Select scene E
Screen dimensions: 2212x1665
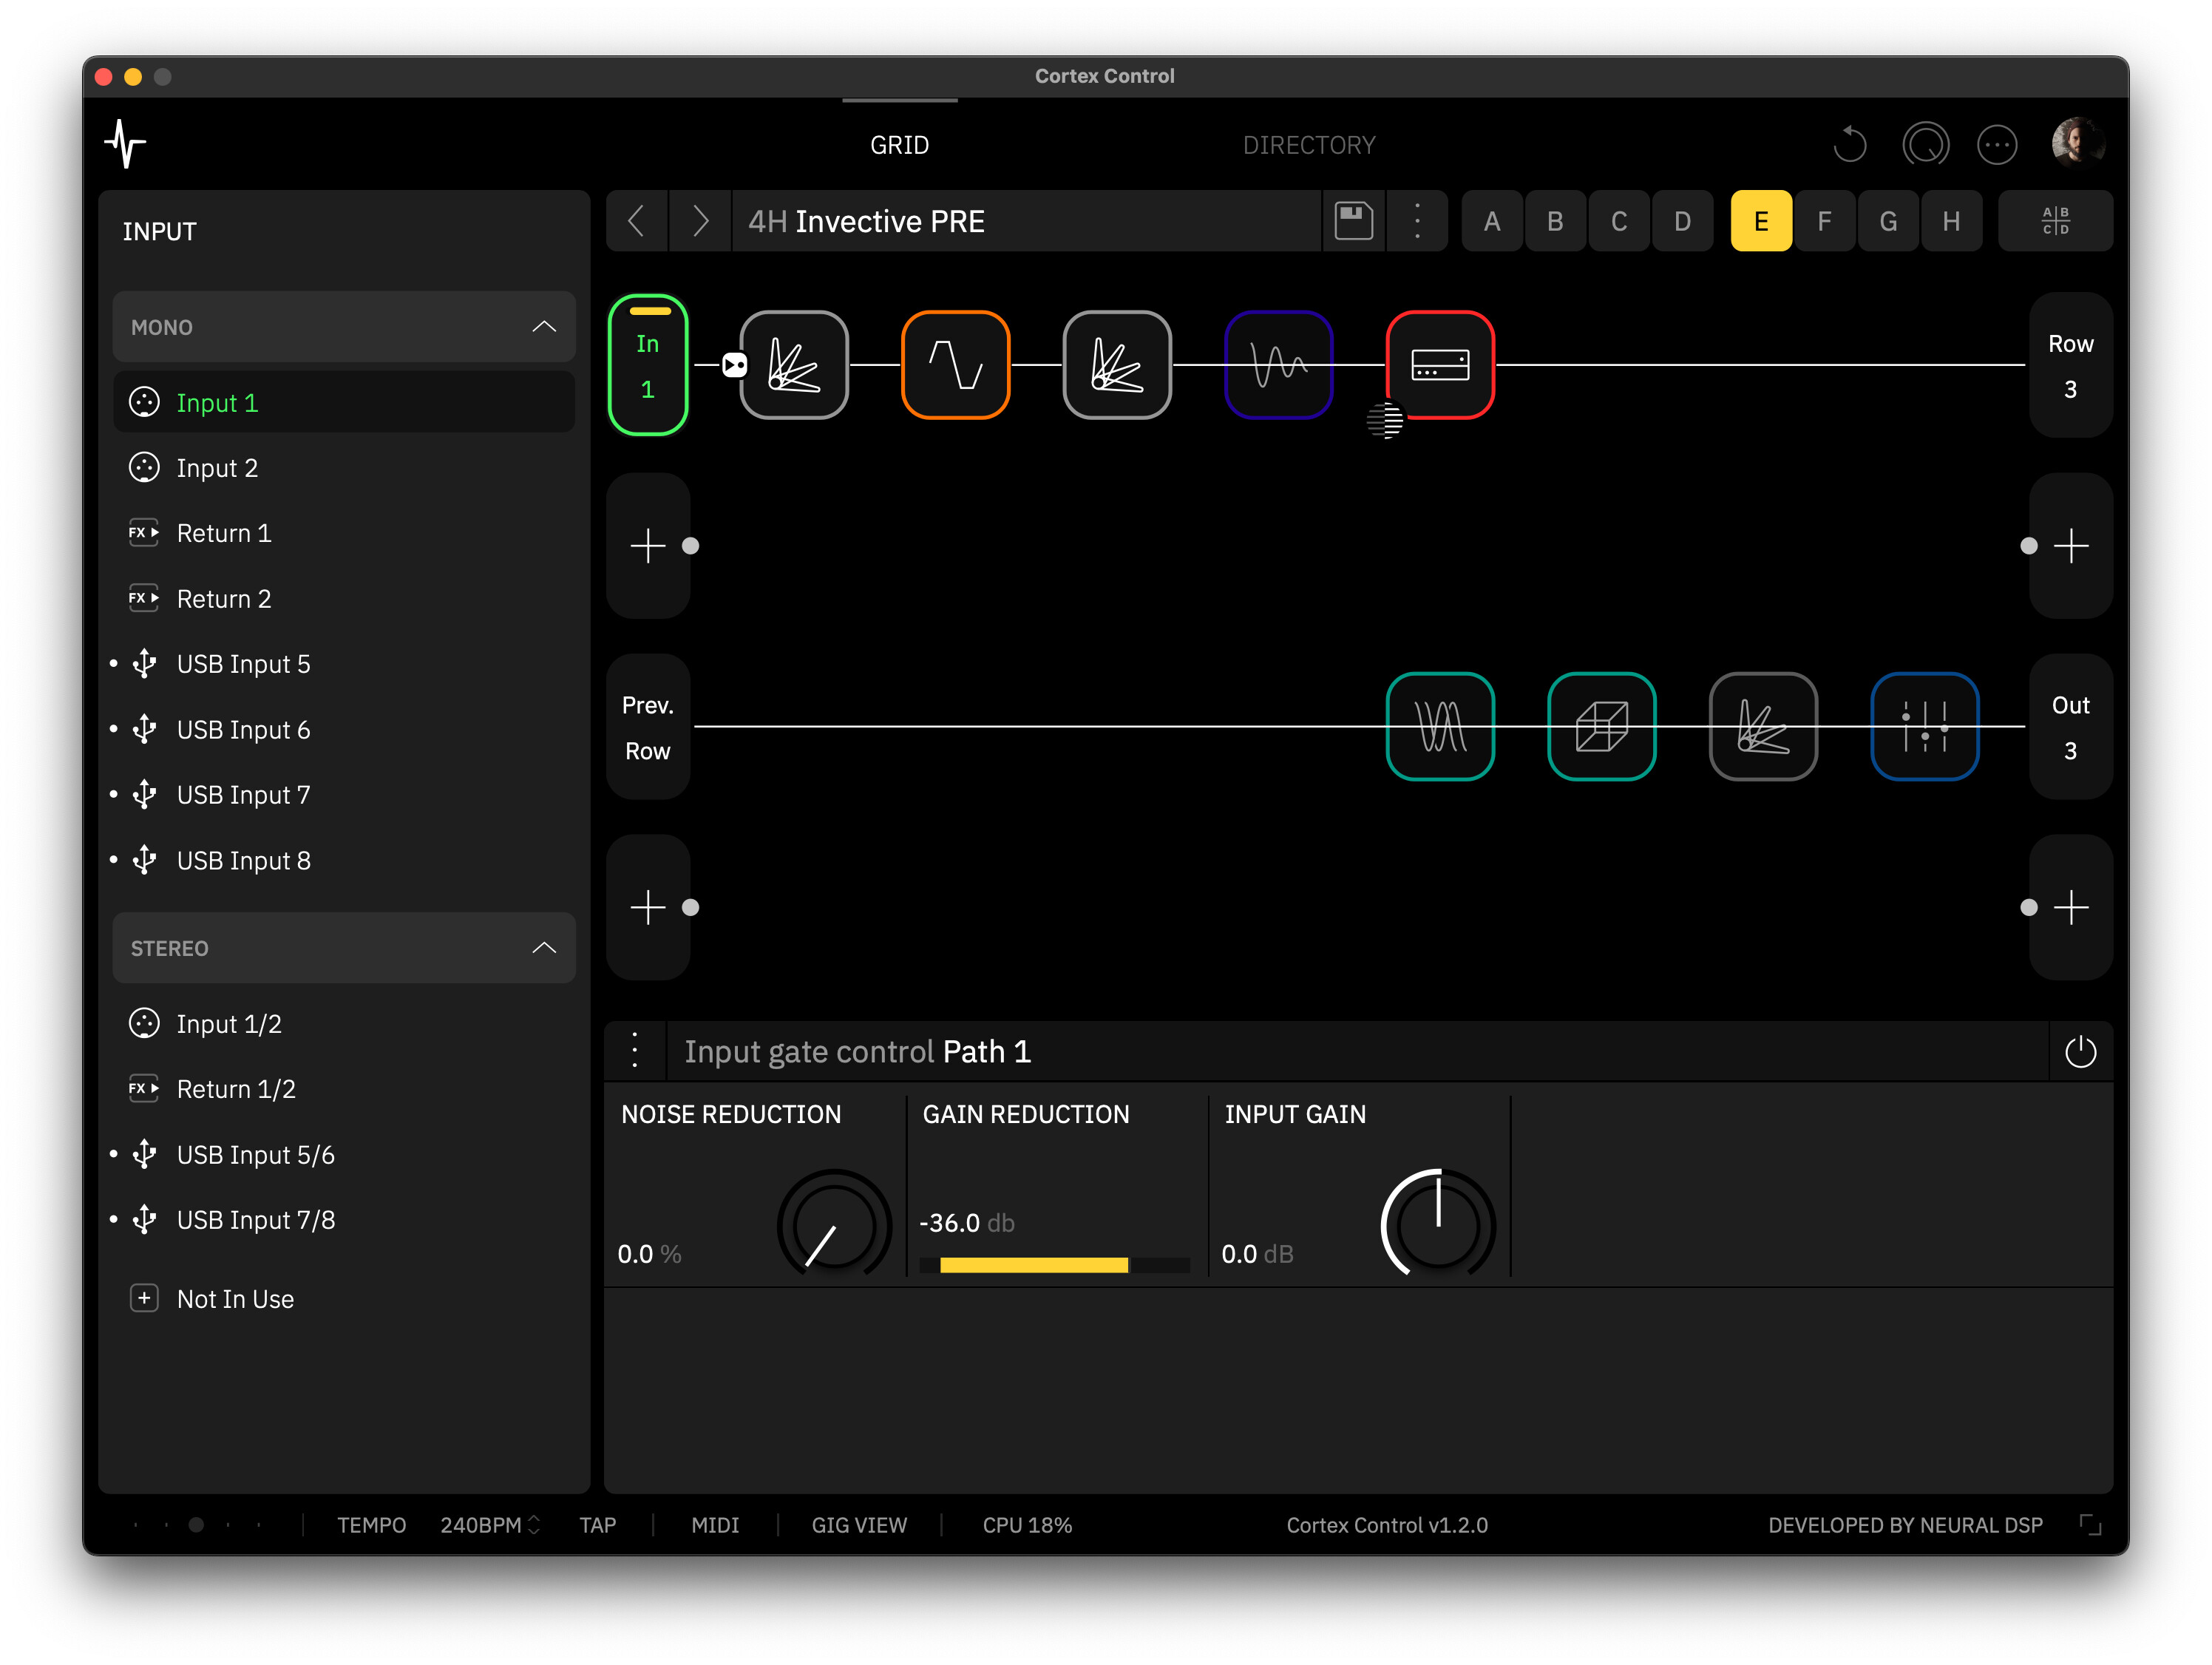click(1761, 220)
